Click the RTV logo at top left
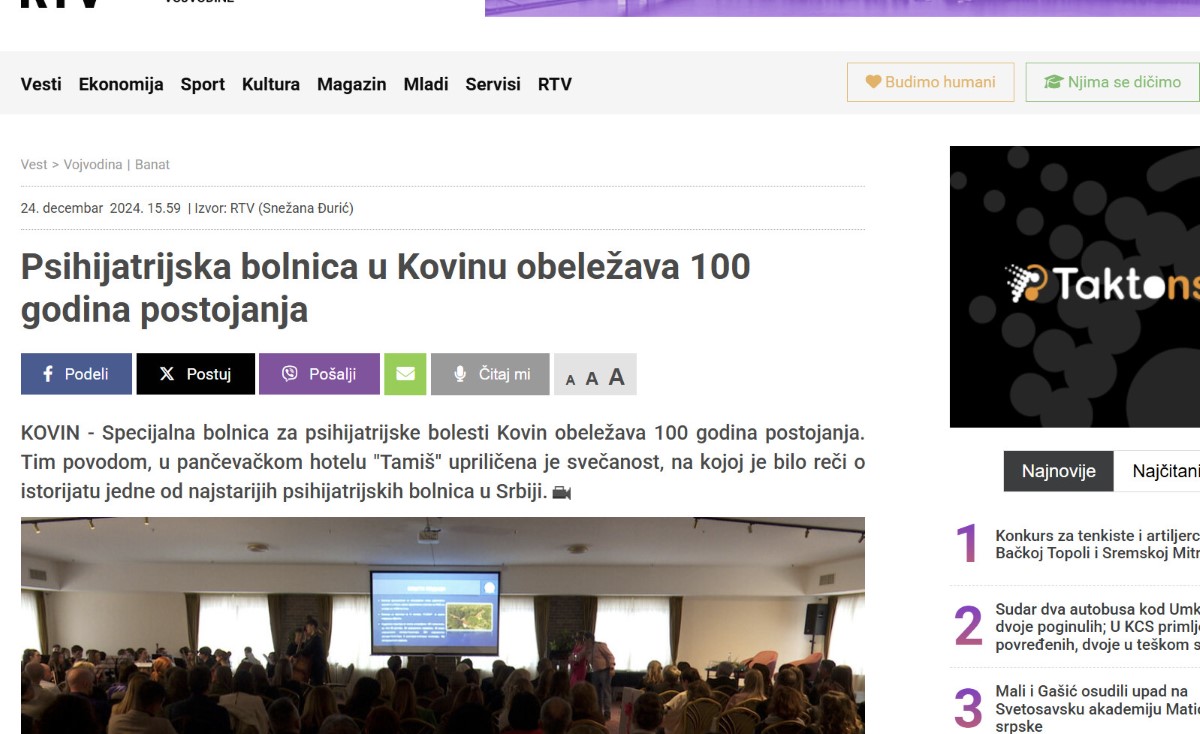 pos(60,3)
